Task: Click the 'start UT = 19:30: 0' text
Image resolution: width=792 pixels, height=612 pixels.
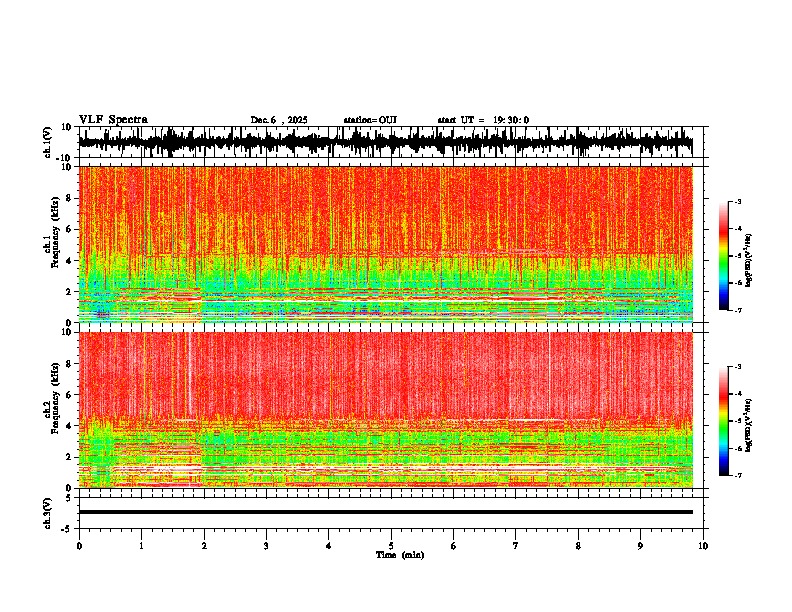Action: (x=483, y=120)
